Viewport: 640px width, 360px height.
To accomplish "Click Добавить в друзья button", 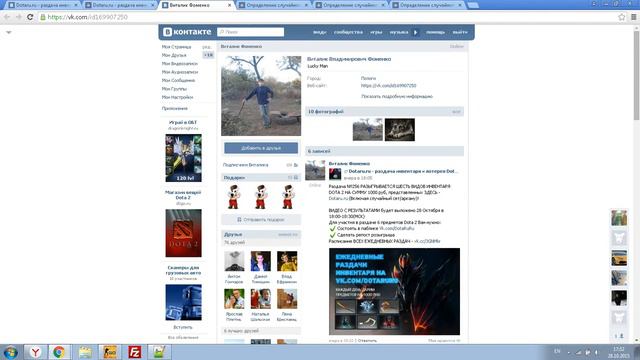I will (x=261, y=148).
